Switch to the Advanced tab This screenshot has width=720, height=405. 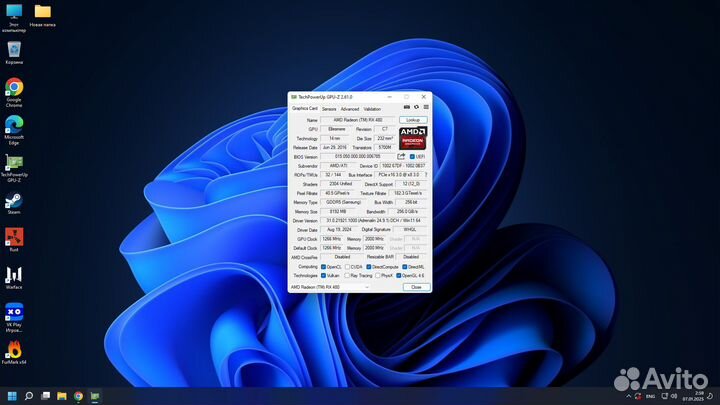tap(349, 108)
